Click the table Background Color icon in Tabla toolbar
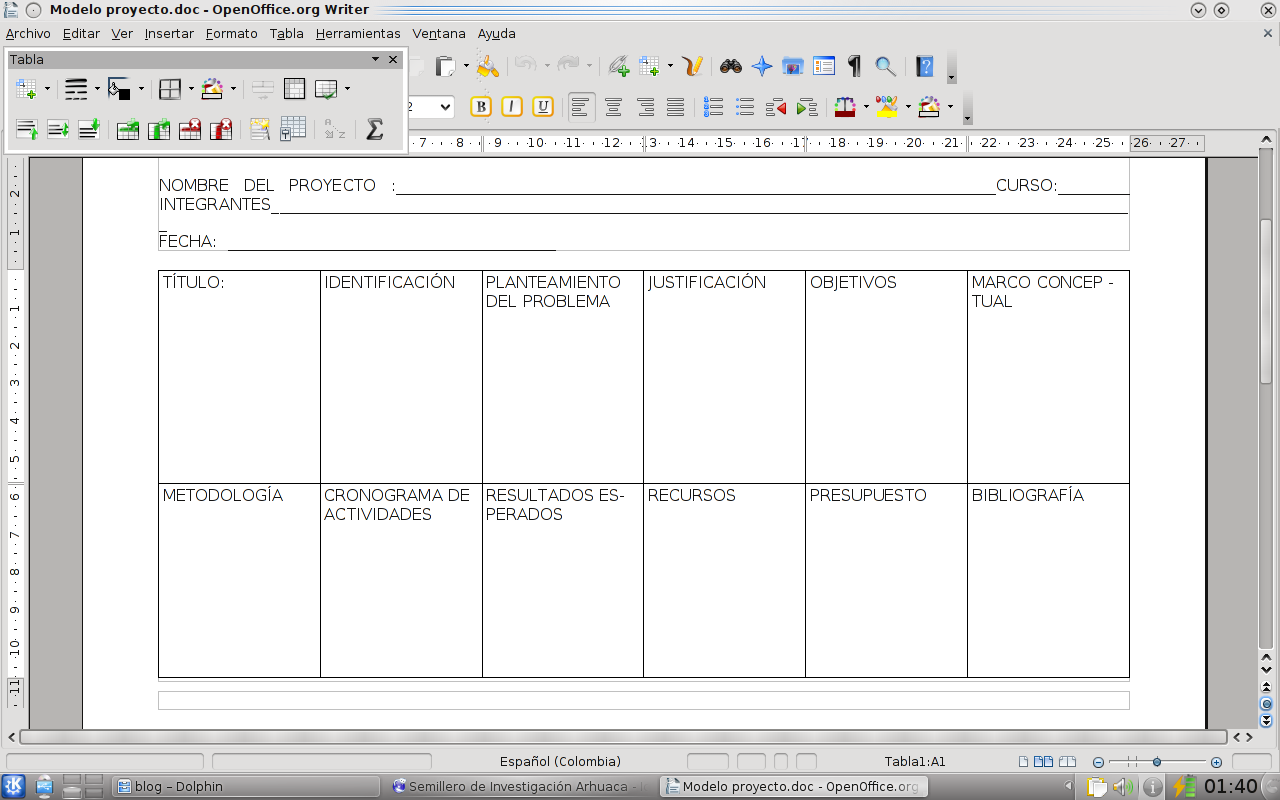1280x800 pixels. tap(212, 89)
